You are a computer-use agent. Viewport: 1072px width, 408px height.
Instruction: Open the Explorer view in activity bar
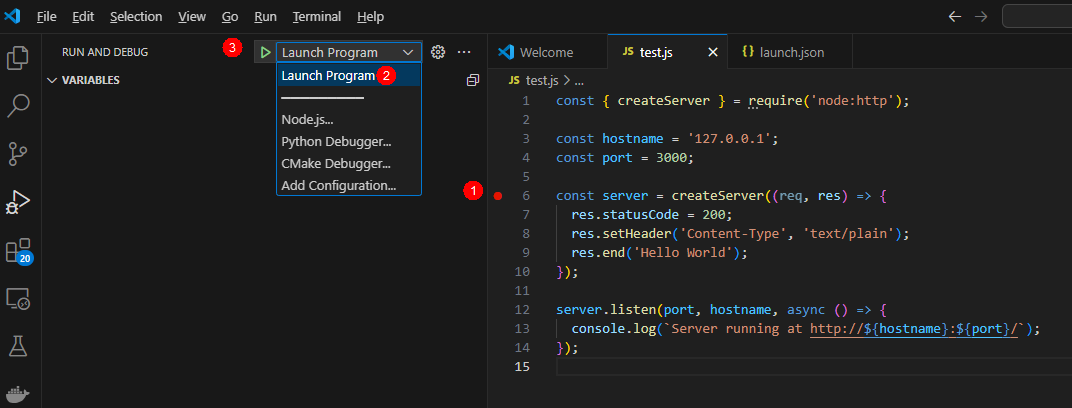pyautogui.click(x=18, y=57)
